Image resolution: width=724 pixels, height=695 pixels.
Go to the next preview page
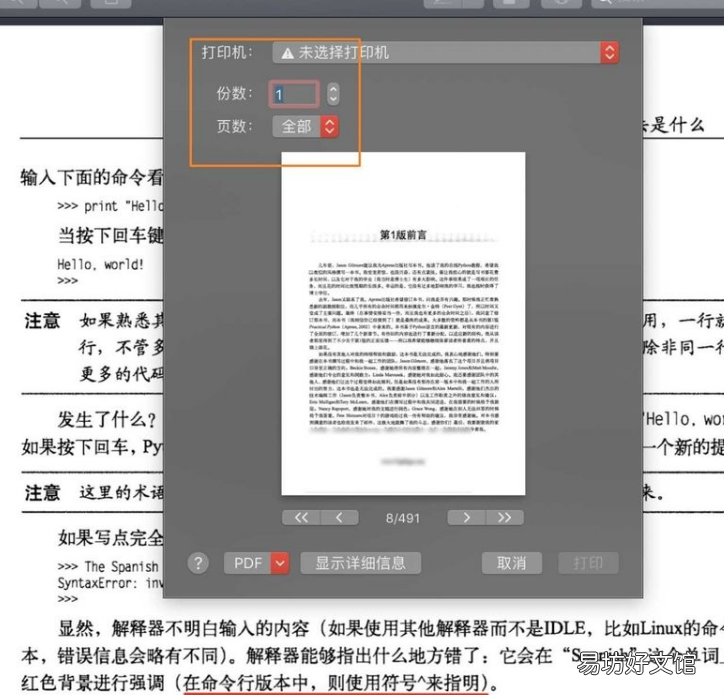pos(466,518)
